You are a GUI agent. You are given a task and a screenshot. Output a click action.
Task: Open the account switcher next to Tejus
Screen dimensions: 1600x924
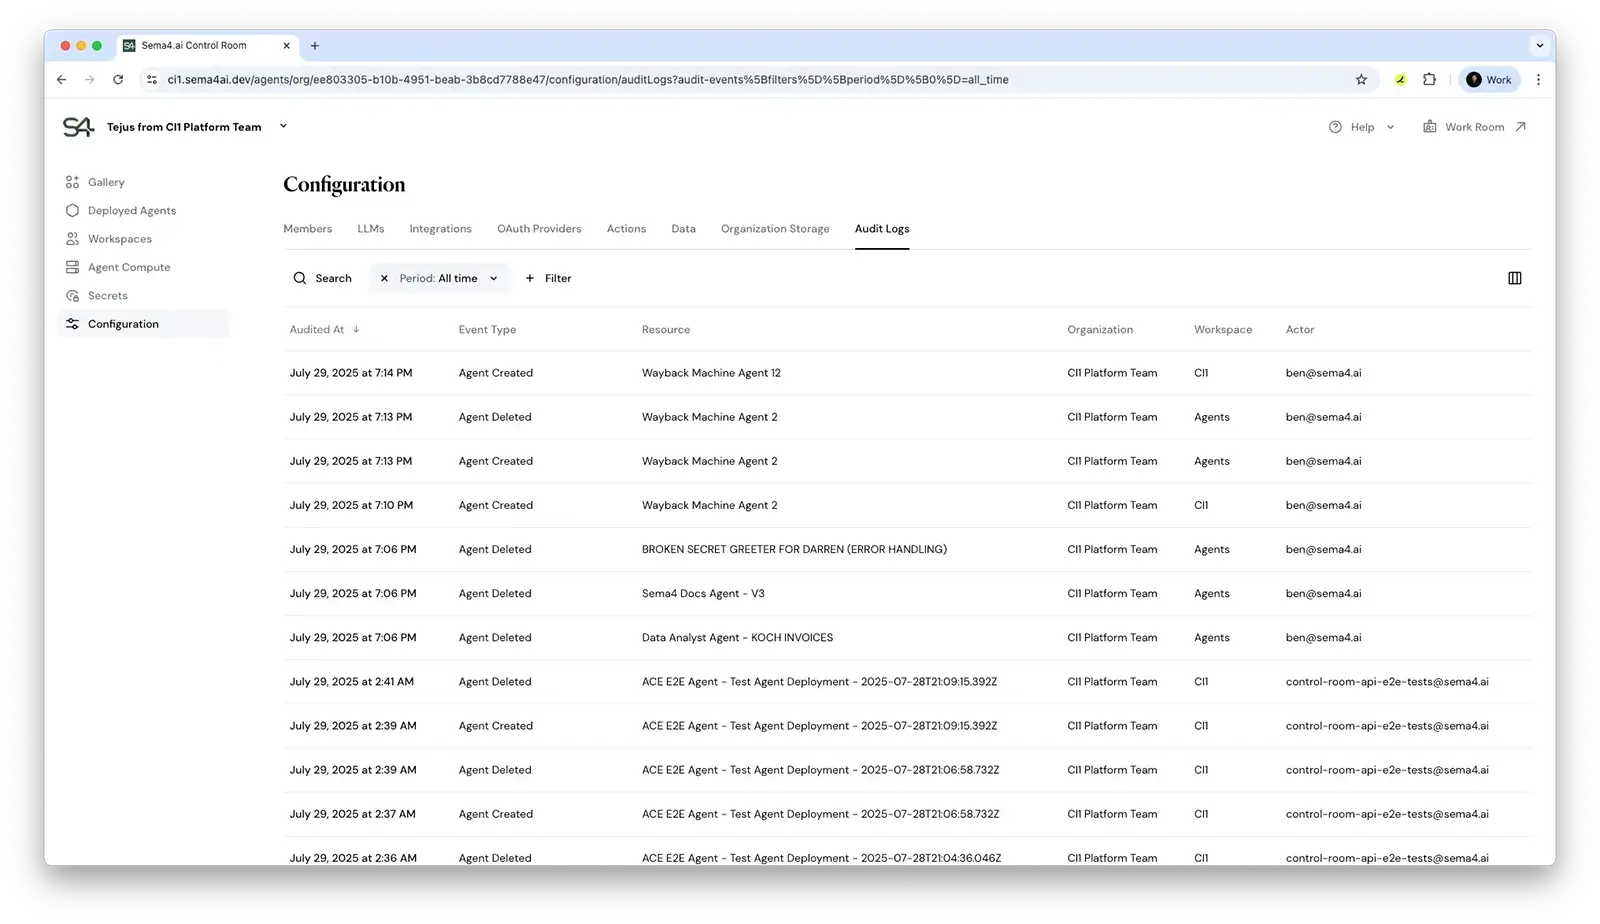point(283,126)
